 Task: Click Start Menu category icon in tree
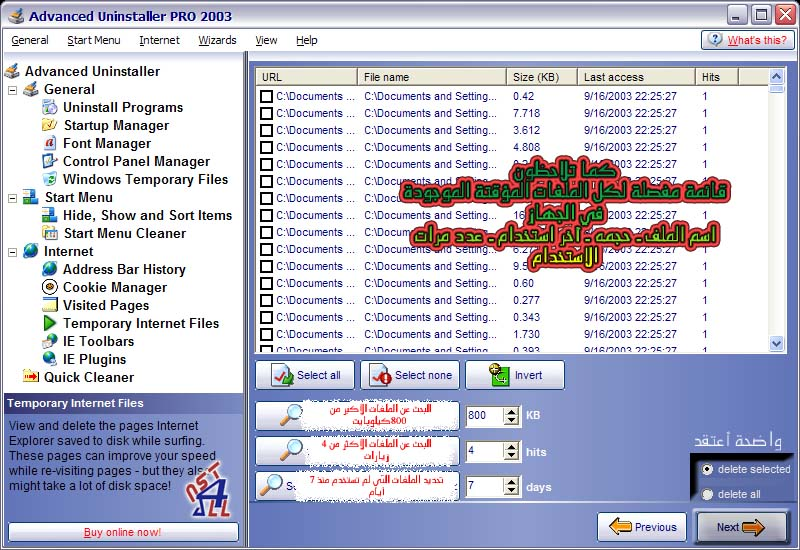(31, 197)
